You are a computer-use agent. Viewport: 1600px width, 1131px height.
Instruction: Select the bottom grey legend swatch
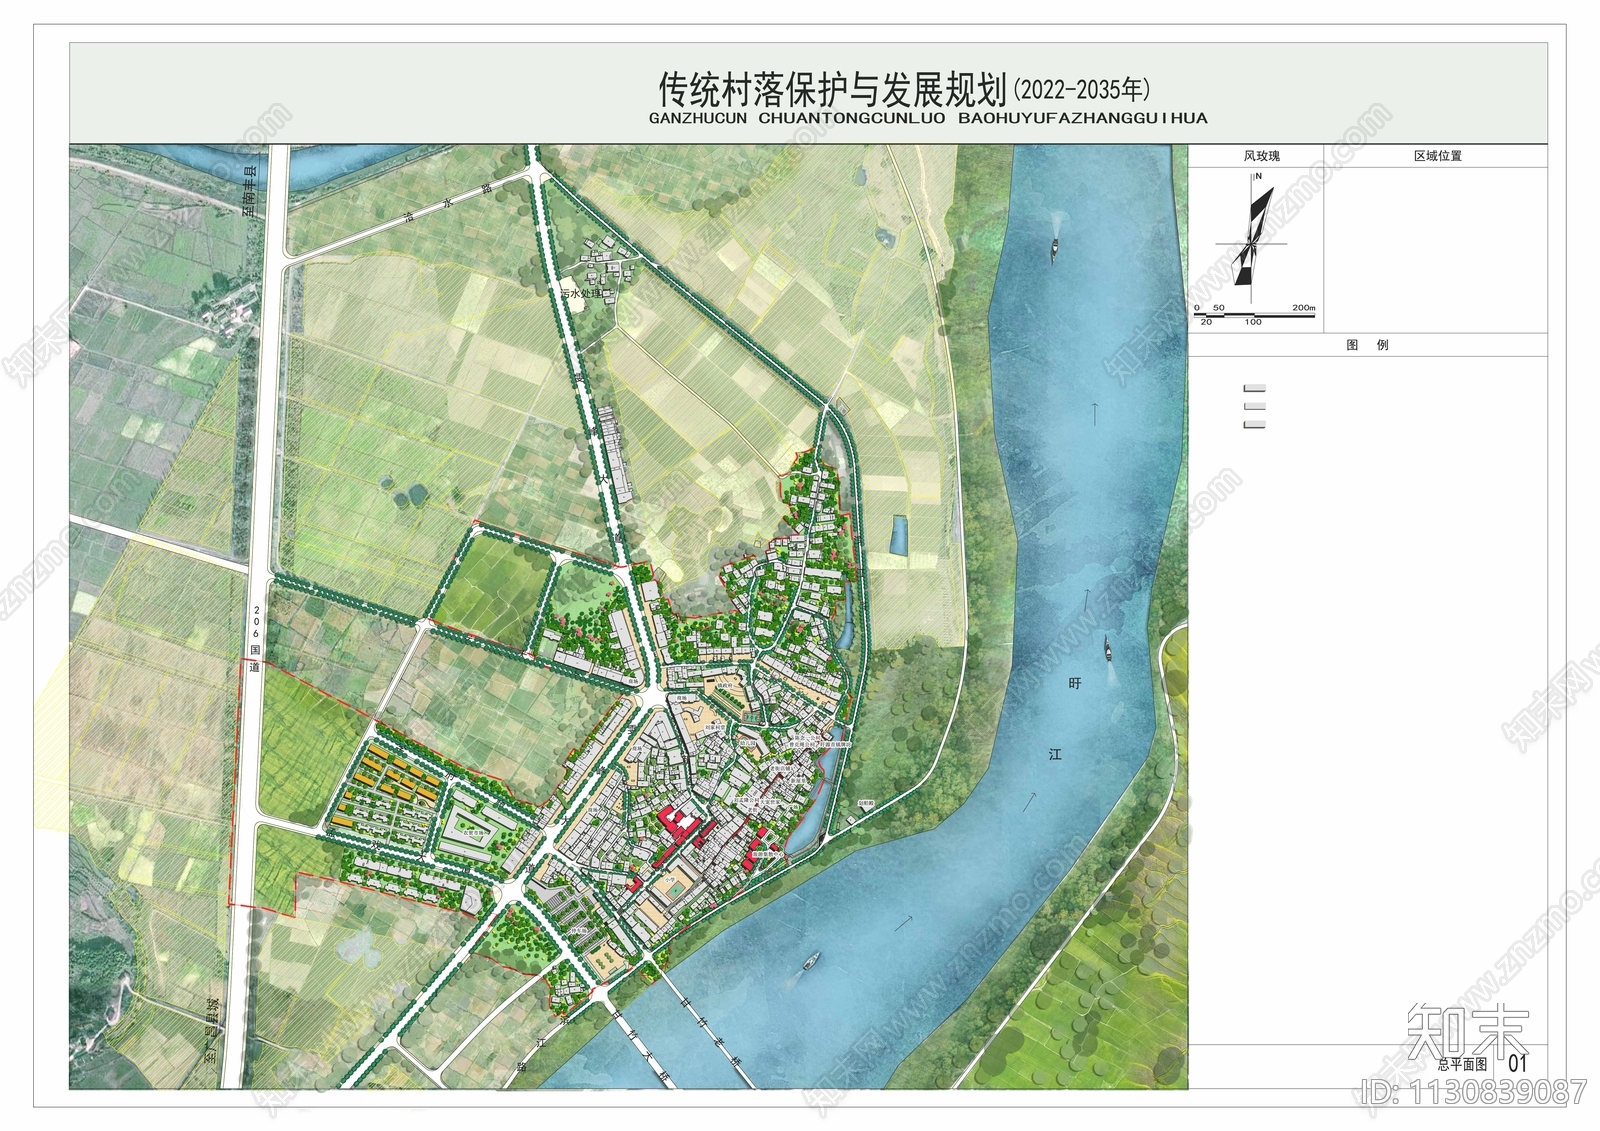tap(1254, 424)
